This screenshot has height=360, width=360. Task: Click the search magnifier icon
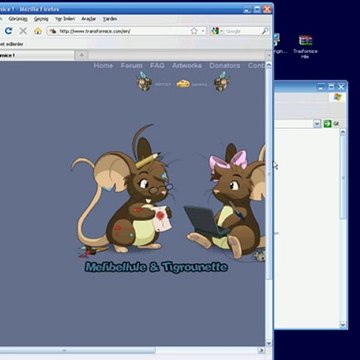pos(265,31)
